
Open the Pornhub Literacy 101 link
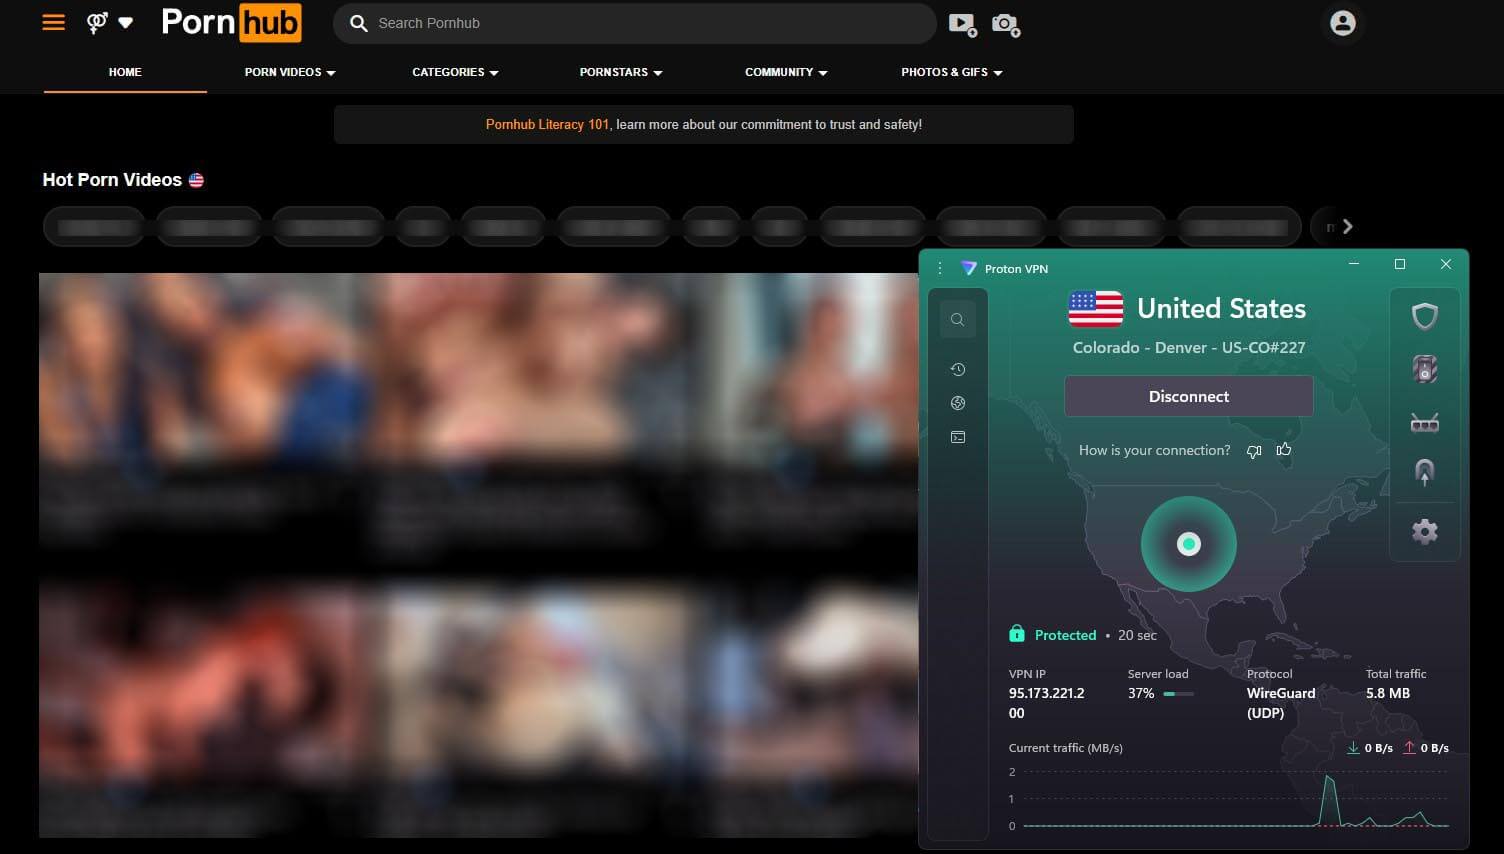[547, 125]
